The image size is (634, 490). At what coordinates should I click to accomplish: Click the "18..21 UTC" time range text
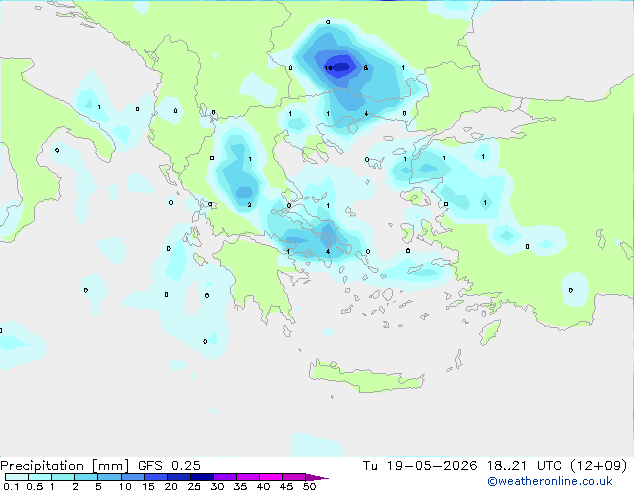pyautogui.click(x=524, y=465)
